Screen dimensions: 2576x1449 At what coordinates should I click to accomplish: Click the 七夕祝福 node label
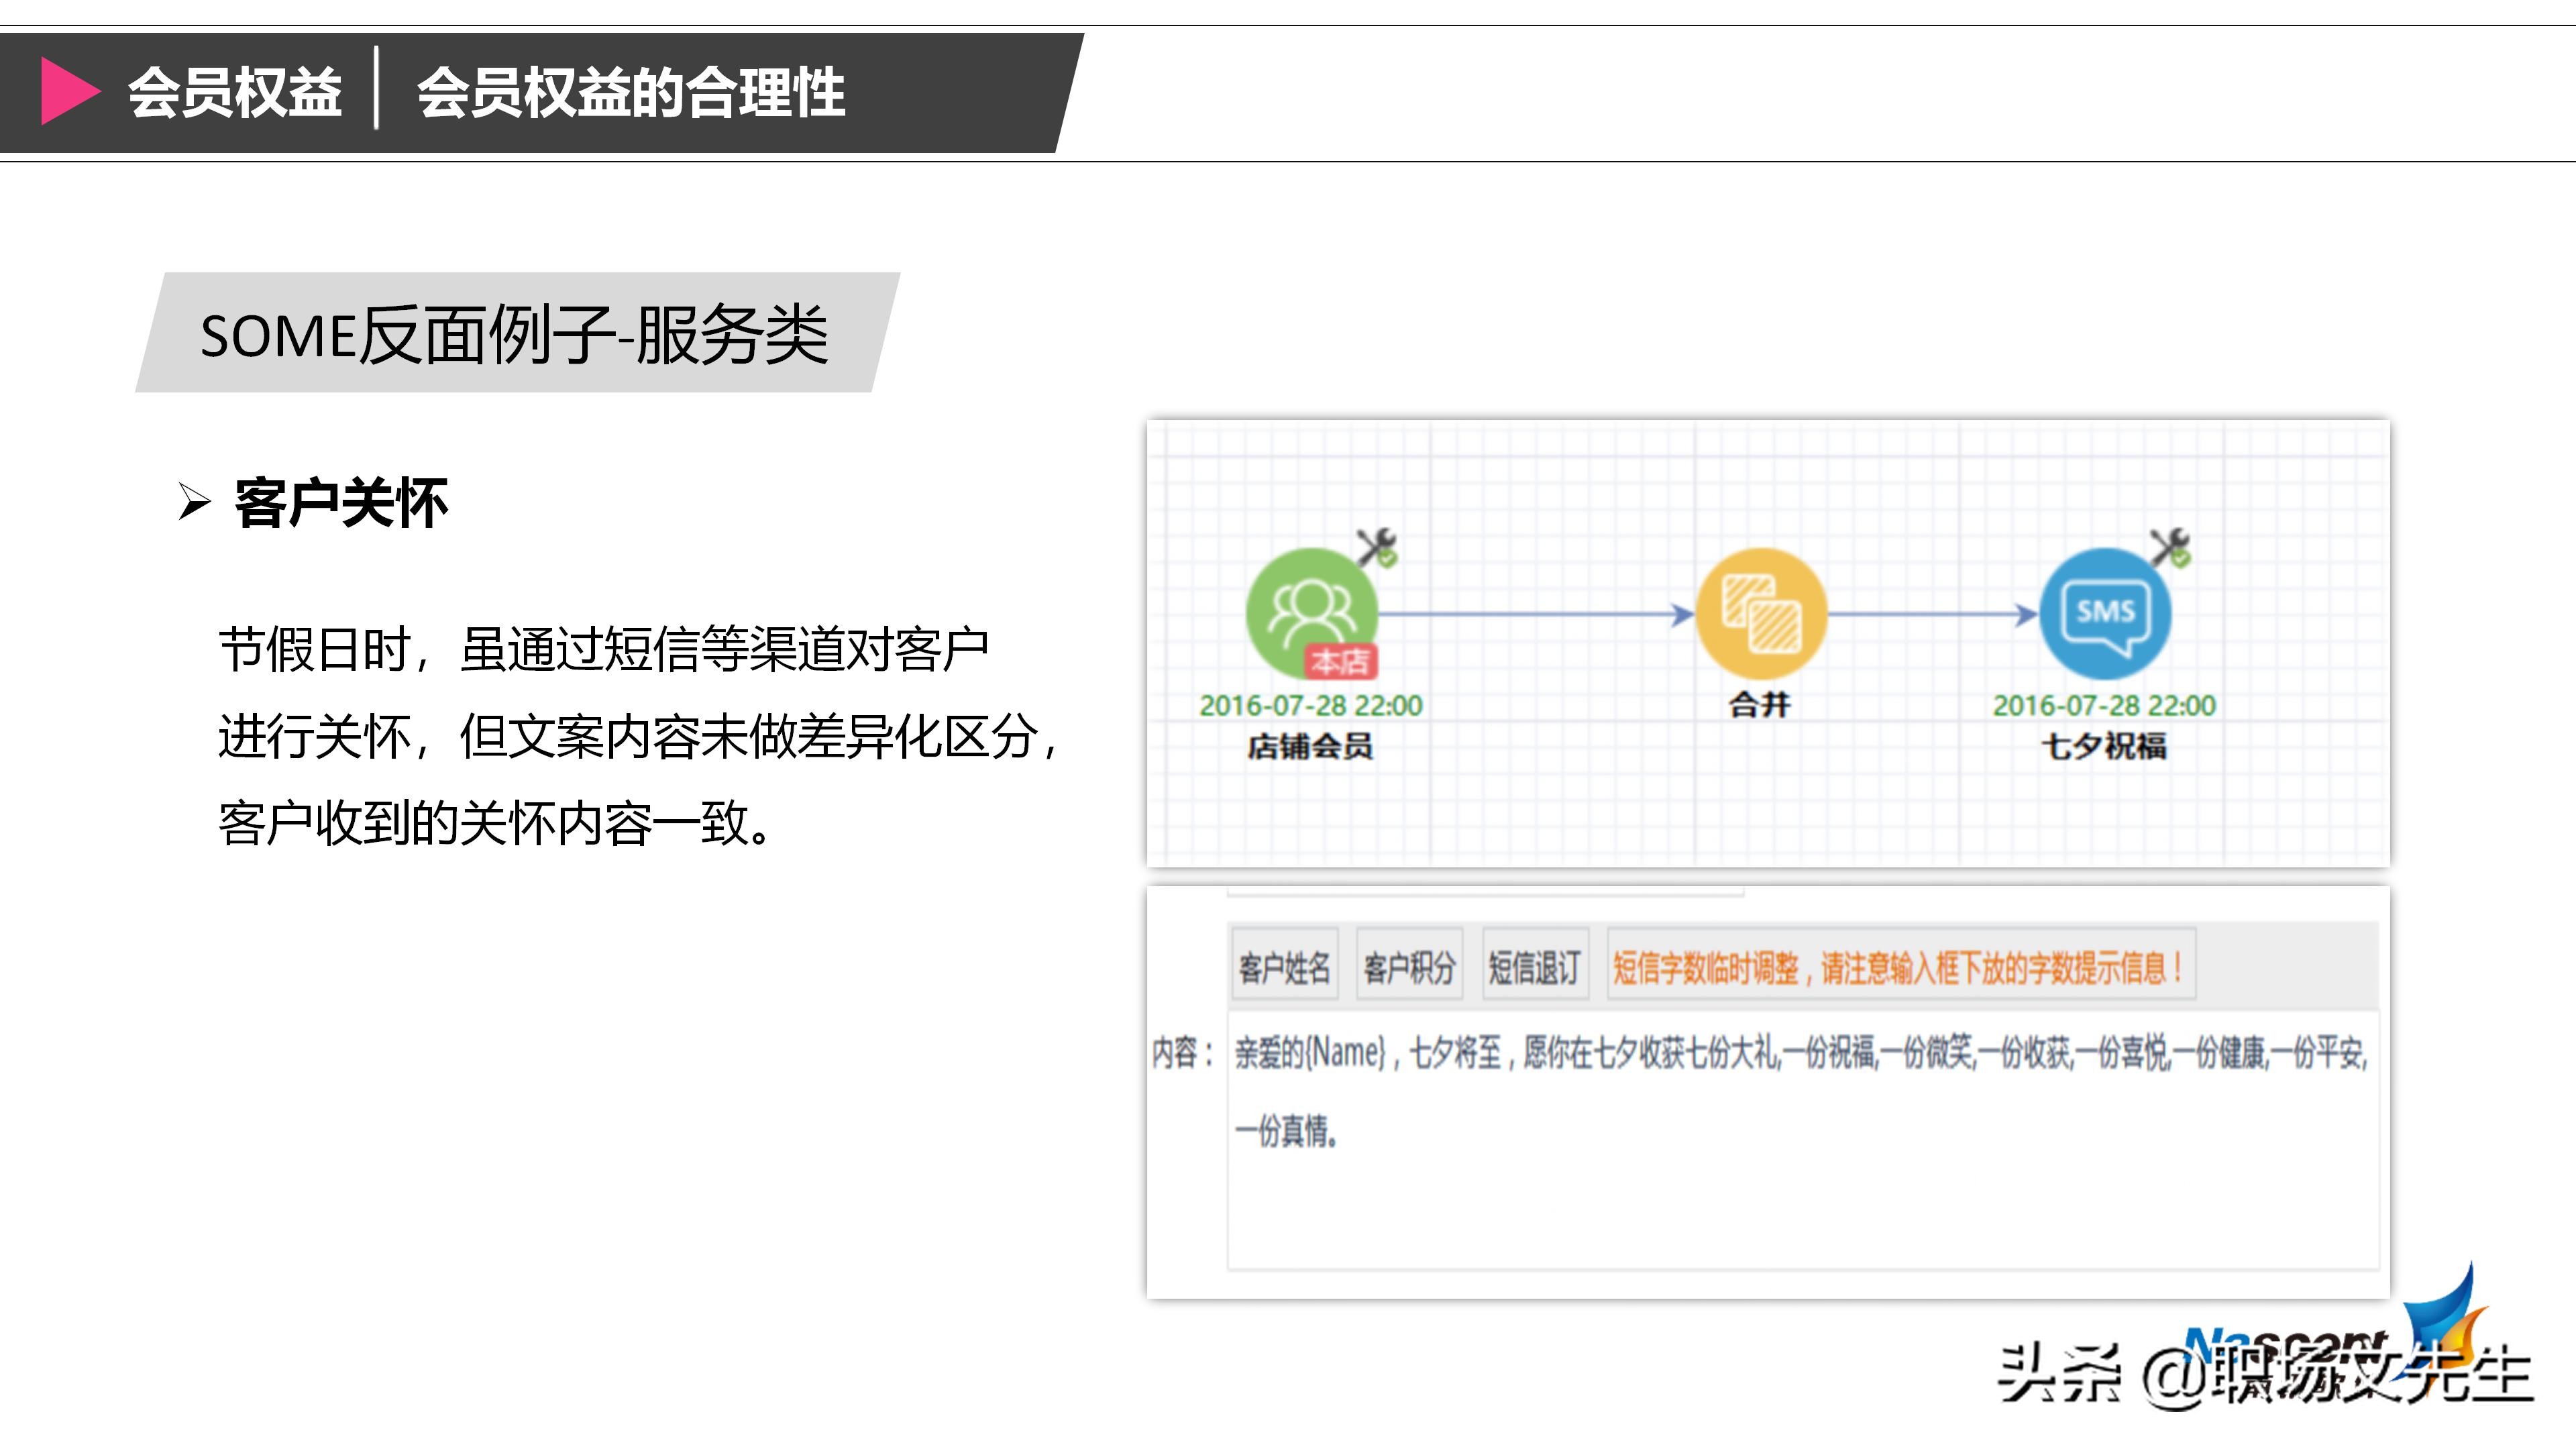(2104, 746)
